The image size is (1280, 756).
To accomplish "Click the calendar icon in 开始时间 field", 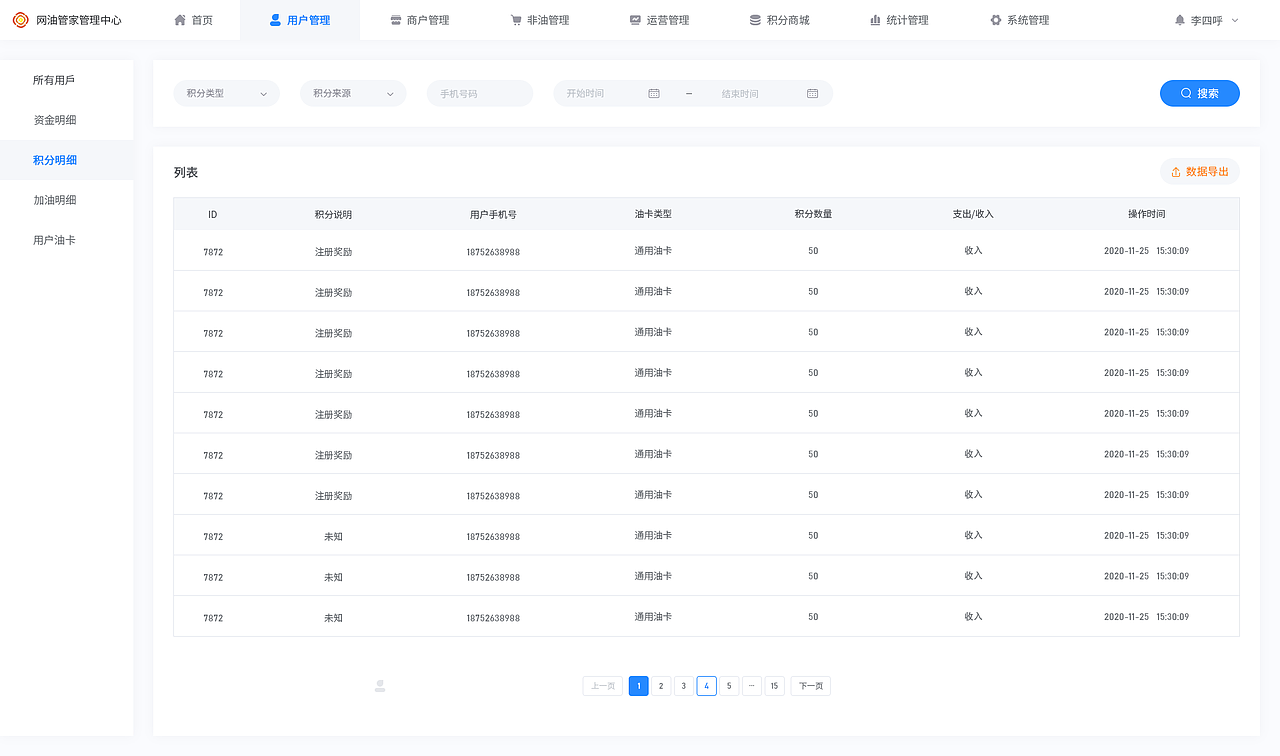I will (x=654, y=93).
